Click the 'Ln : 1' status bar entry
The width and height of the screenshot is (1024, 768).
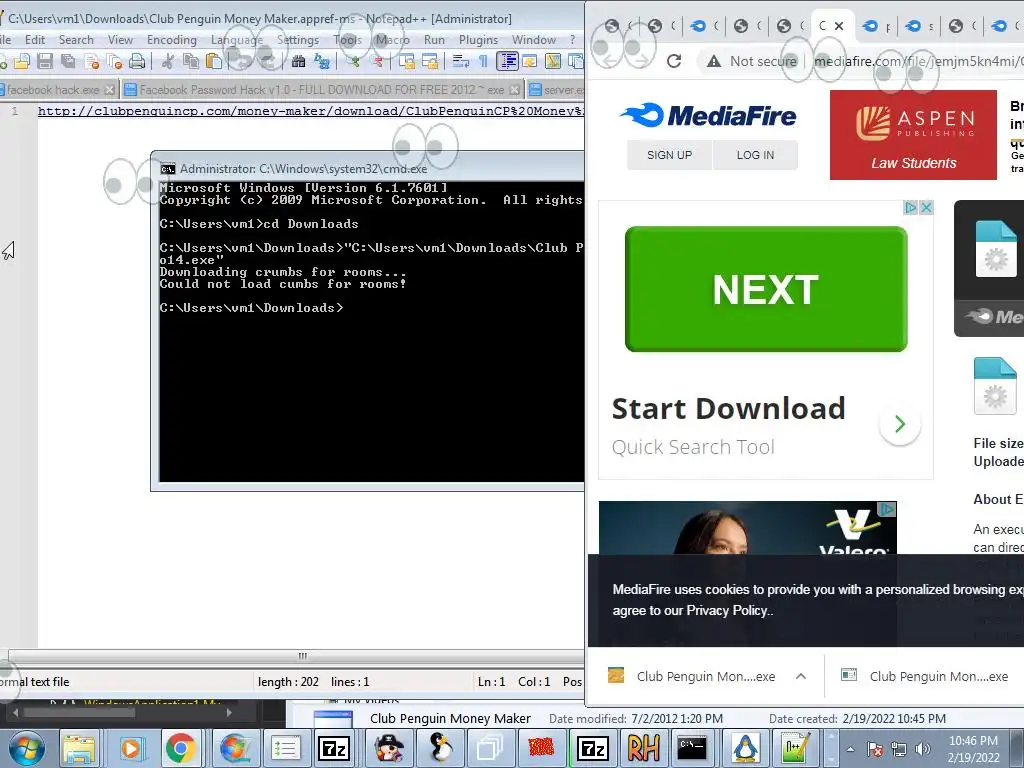tap(491, 682)
